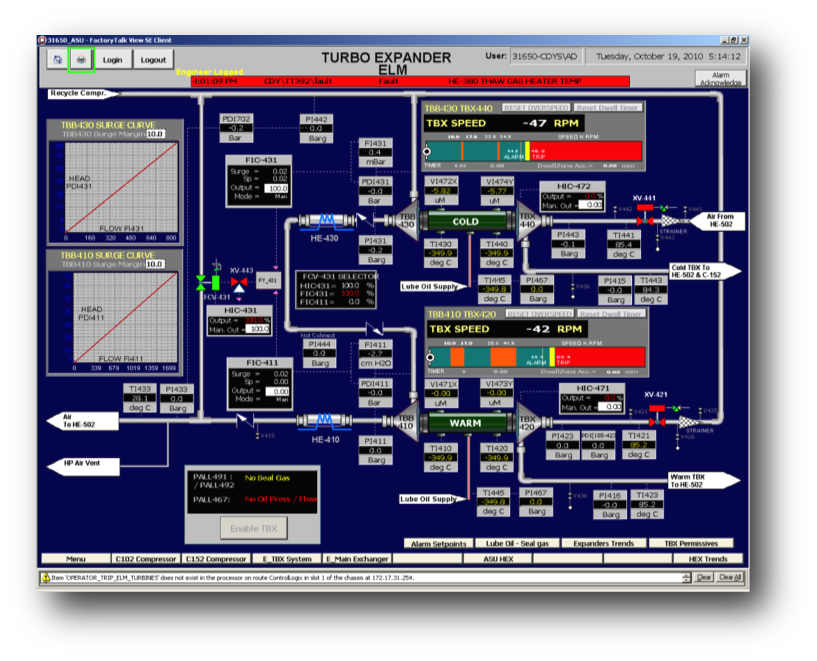The image size is (817, 661).
Task: Navigate to E_TBX System screen
Action: tap(287, 558)
